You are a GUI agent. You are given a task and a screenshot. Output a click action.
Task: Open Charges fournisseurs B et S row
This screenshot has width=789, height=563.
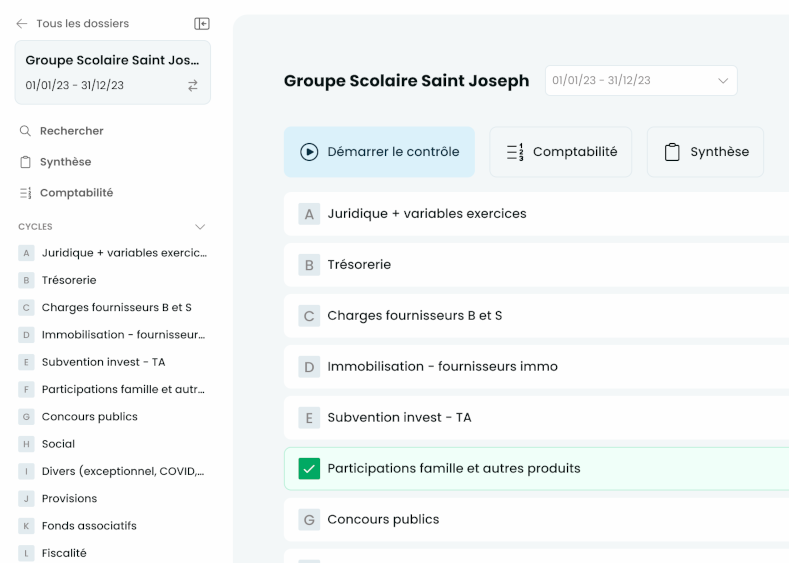pos(414,316)
